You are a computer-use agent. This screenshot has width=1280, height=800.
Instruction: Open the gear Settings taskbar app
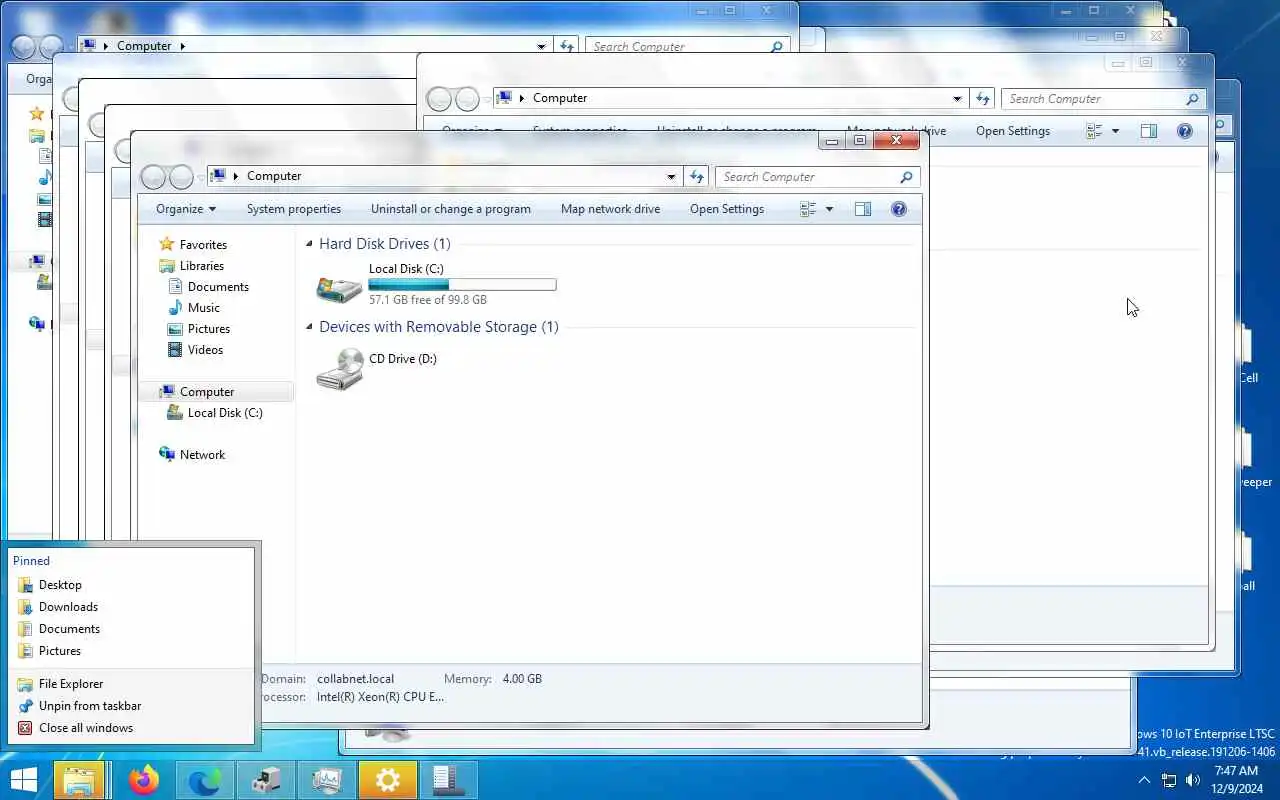tap(387, 780)
